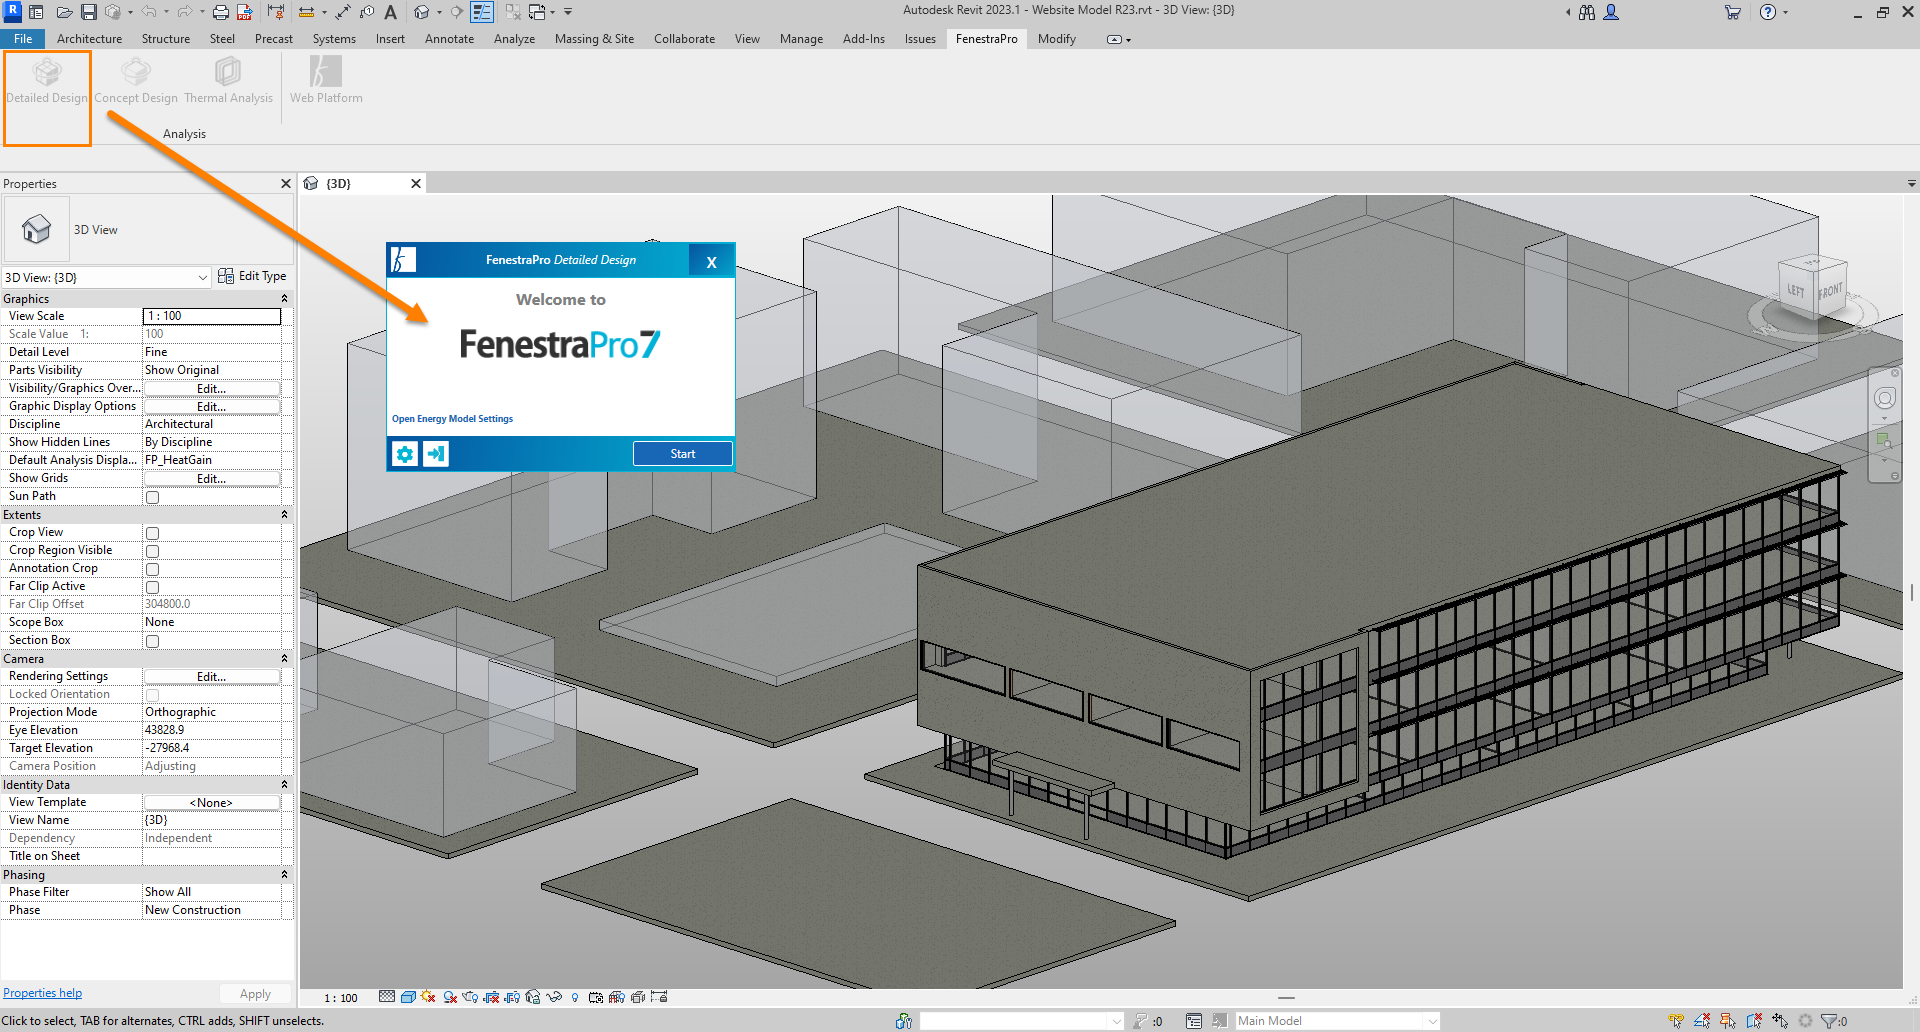
Task: Enable the Sun Path checkbox
Action: click(x=152, y=497)
